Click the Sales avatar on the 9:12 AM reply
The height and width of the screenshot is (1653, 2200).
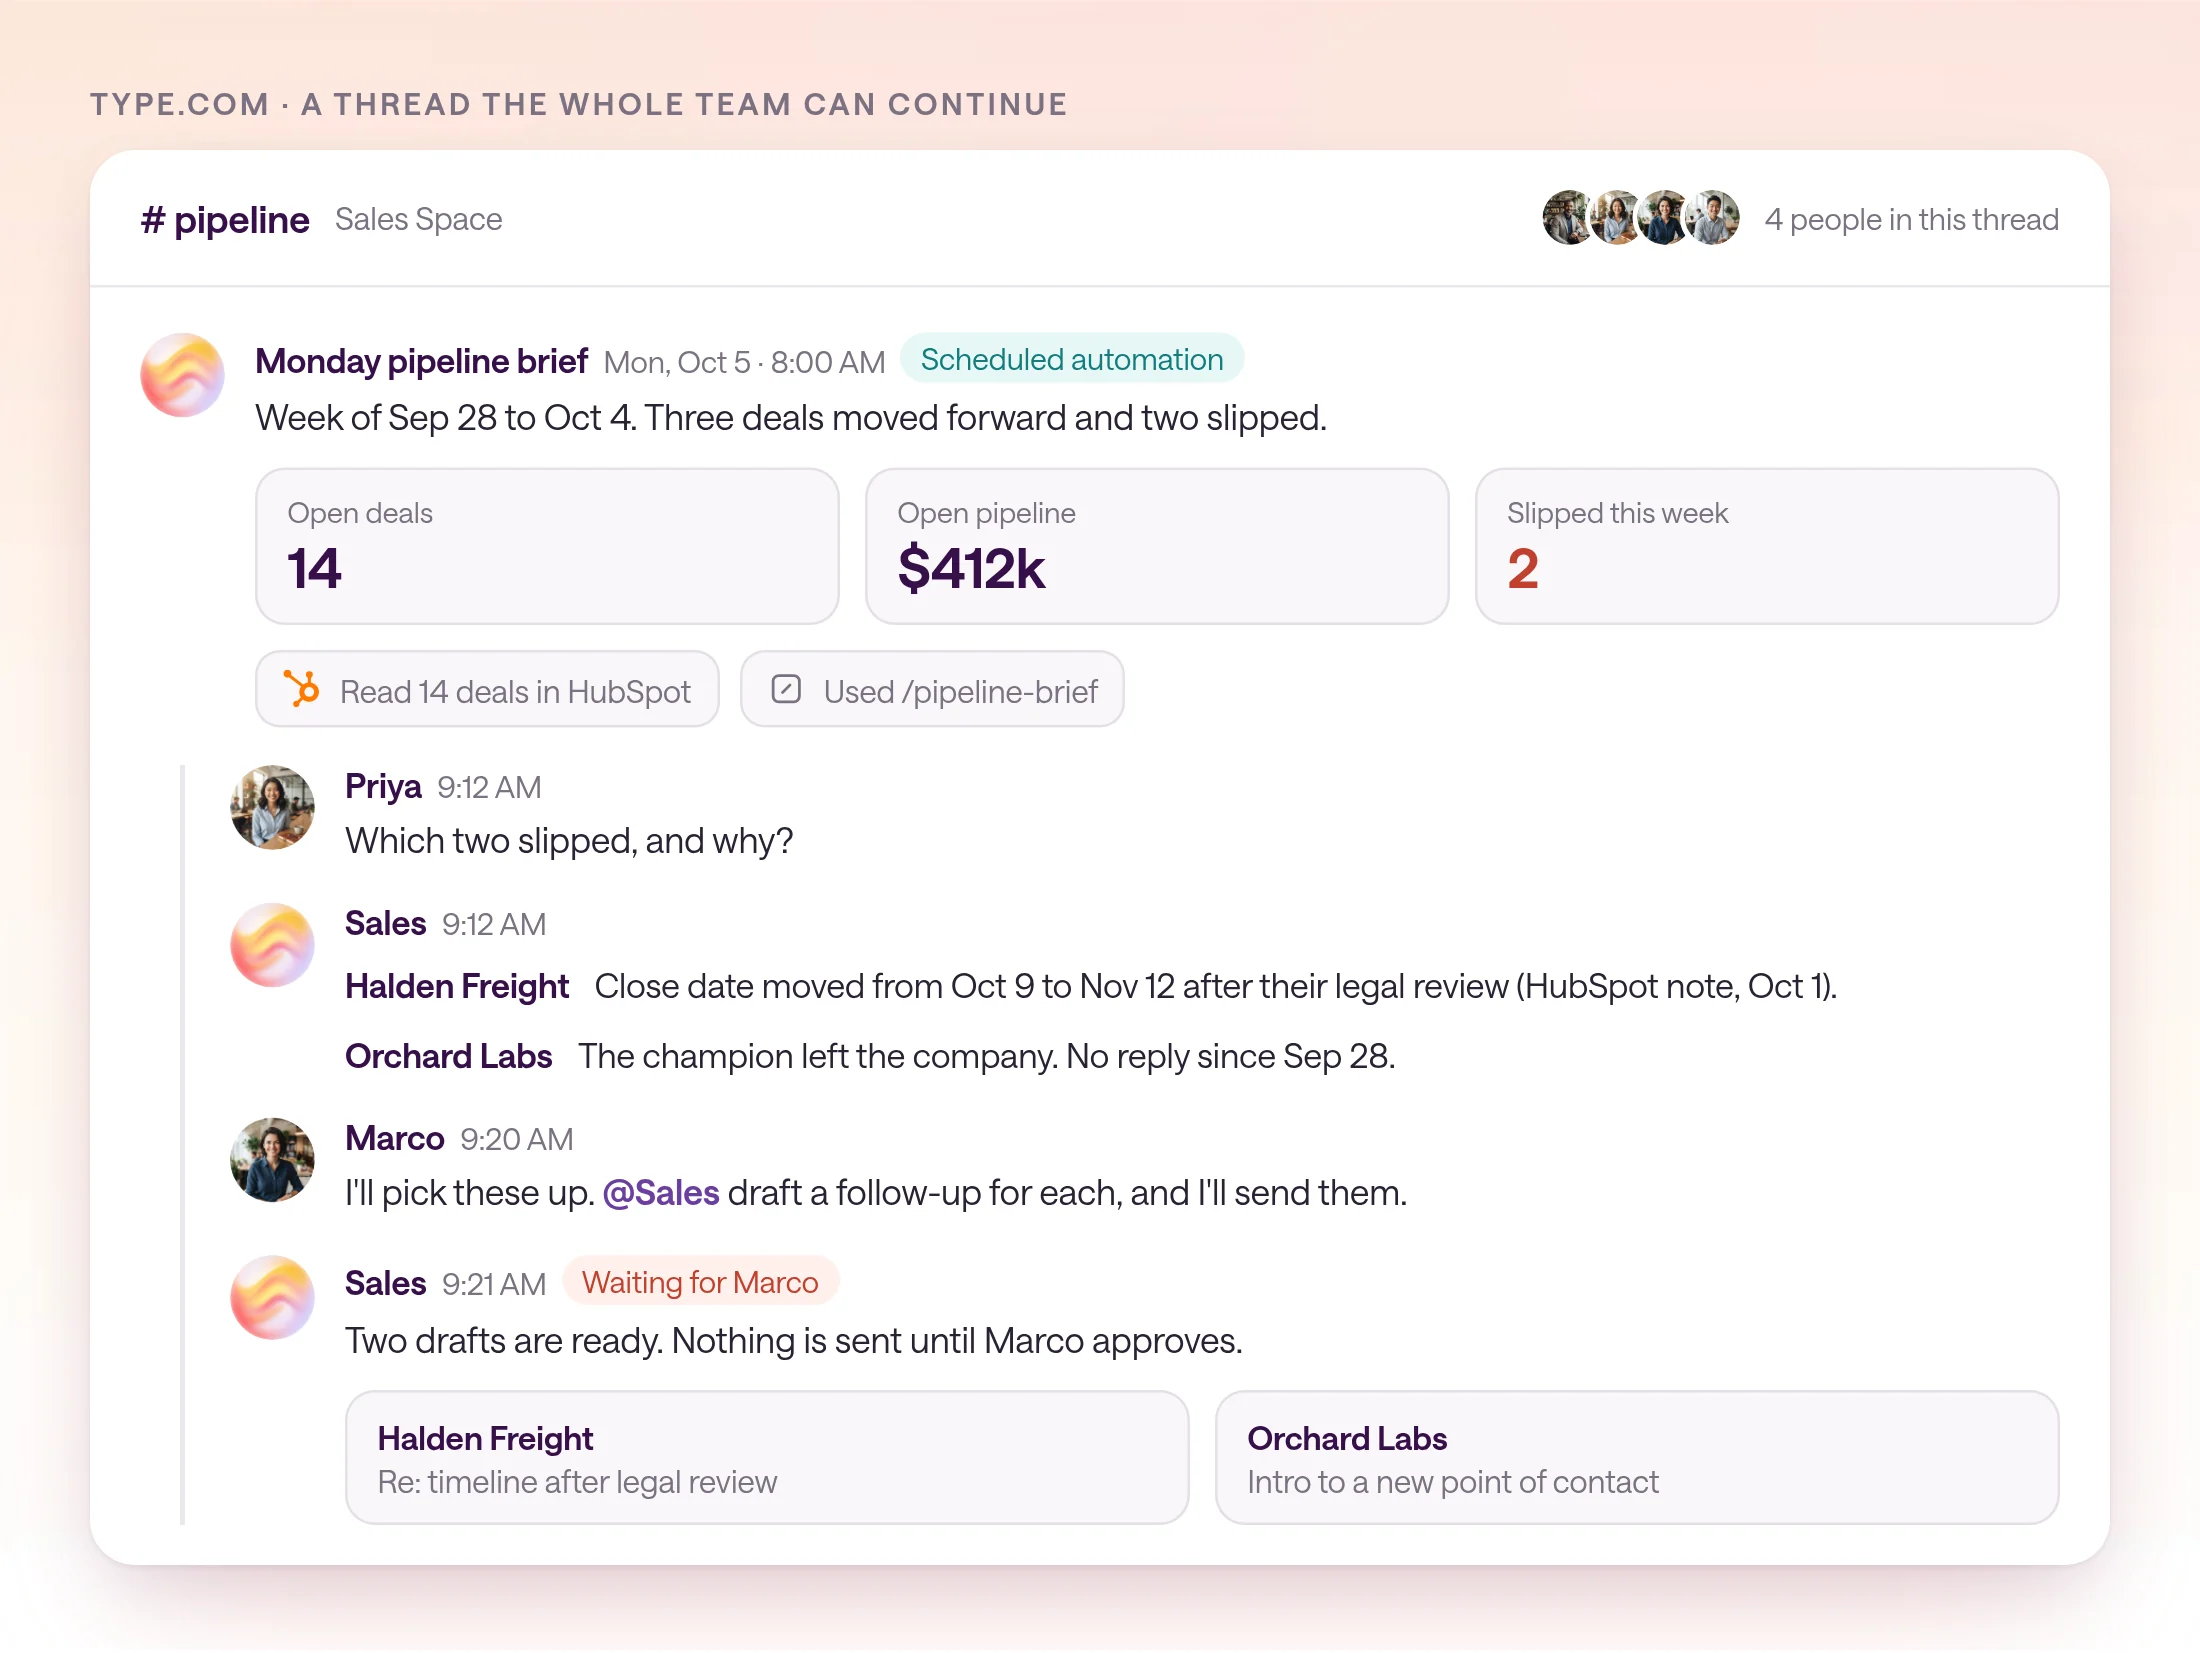click(272, 945)
